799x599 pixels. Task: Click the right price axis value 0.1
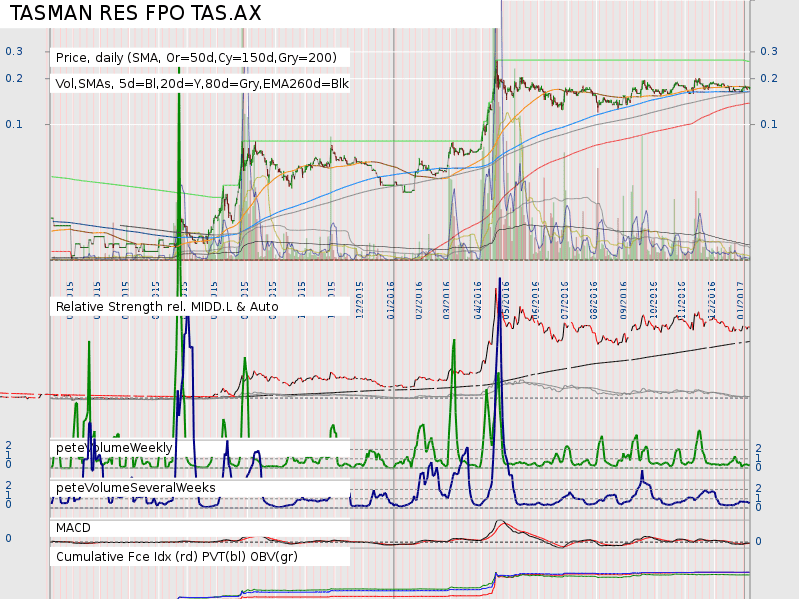click(769, 124)
